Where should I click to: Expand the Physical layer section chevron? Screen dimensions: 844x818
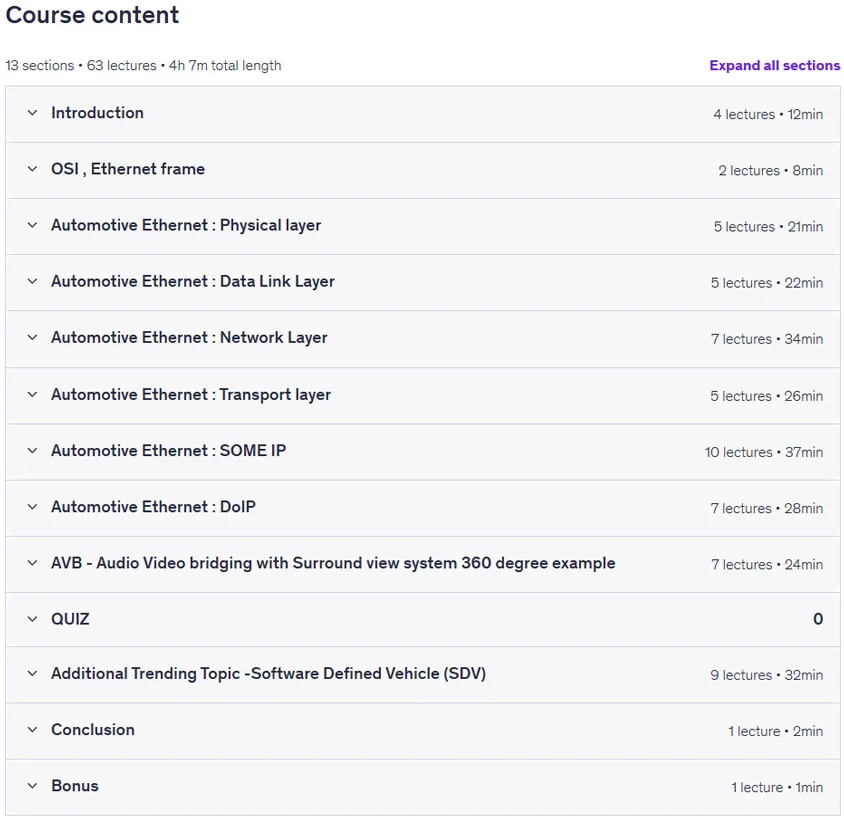(32, 225)
